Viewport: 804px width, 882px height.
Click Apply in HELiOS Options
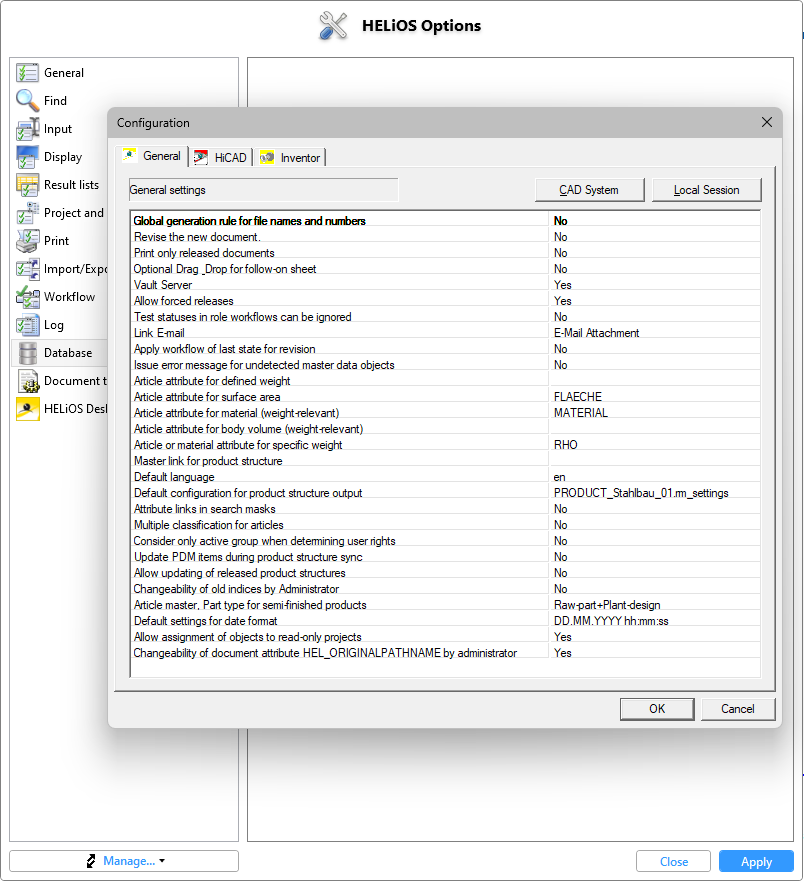pyautogui.click(x=756, y=862)
